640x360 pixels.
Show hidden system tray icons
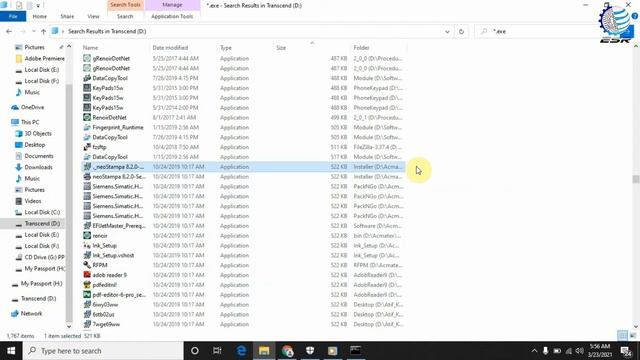tap(534, 351)
